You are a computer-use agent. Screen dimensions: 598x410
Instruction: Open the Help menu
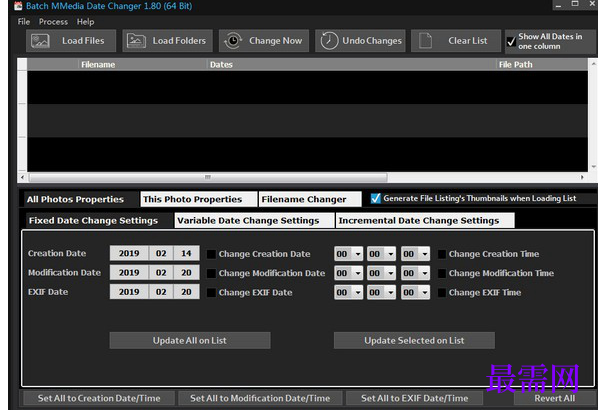click(85, 22)
